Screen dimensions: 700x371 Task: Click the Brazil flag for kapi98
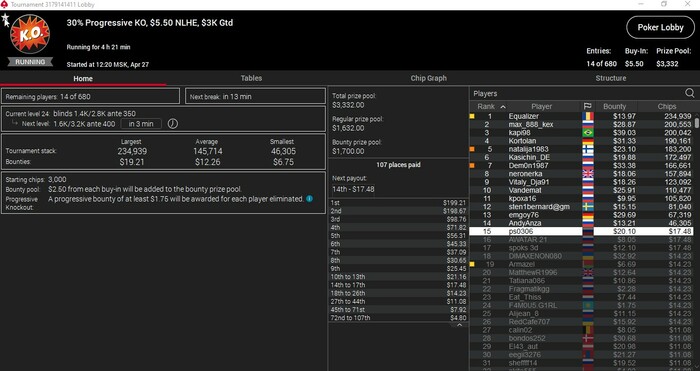click(x=588, y=133)
